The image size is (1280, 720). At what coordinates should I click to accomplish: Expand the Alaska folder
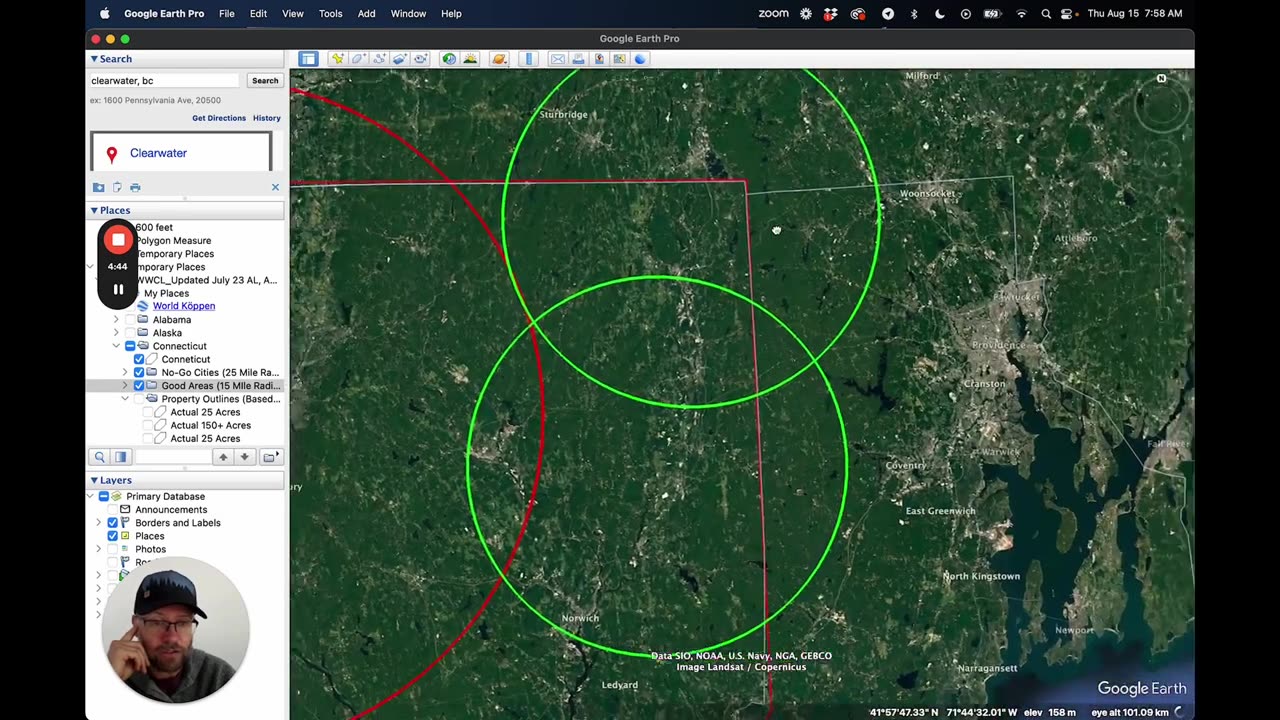[x=116, y=333]
